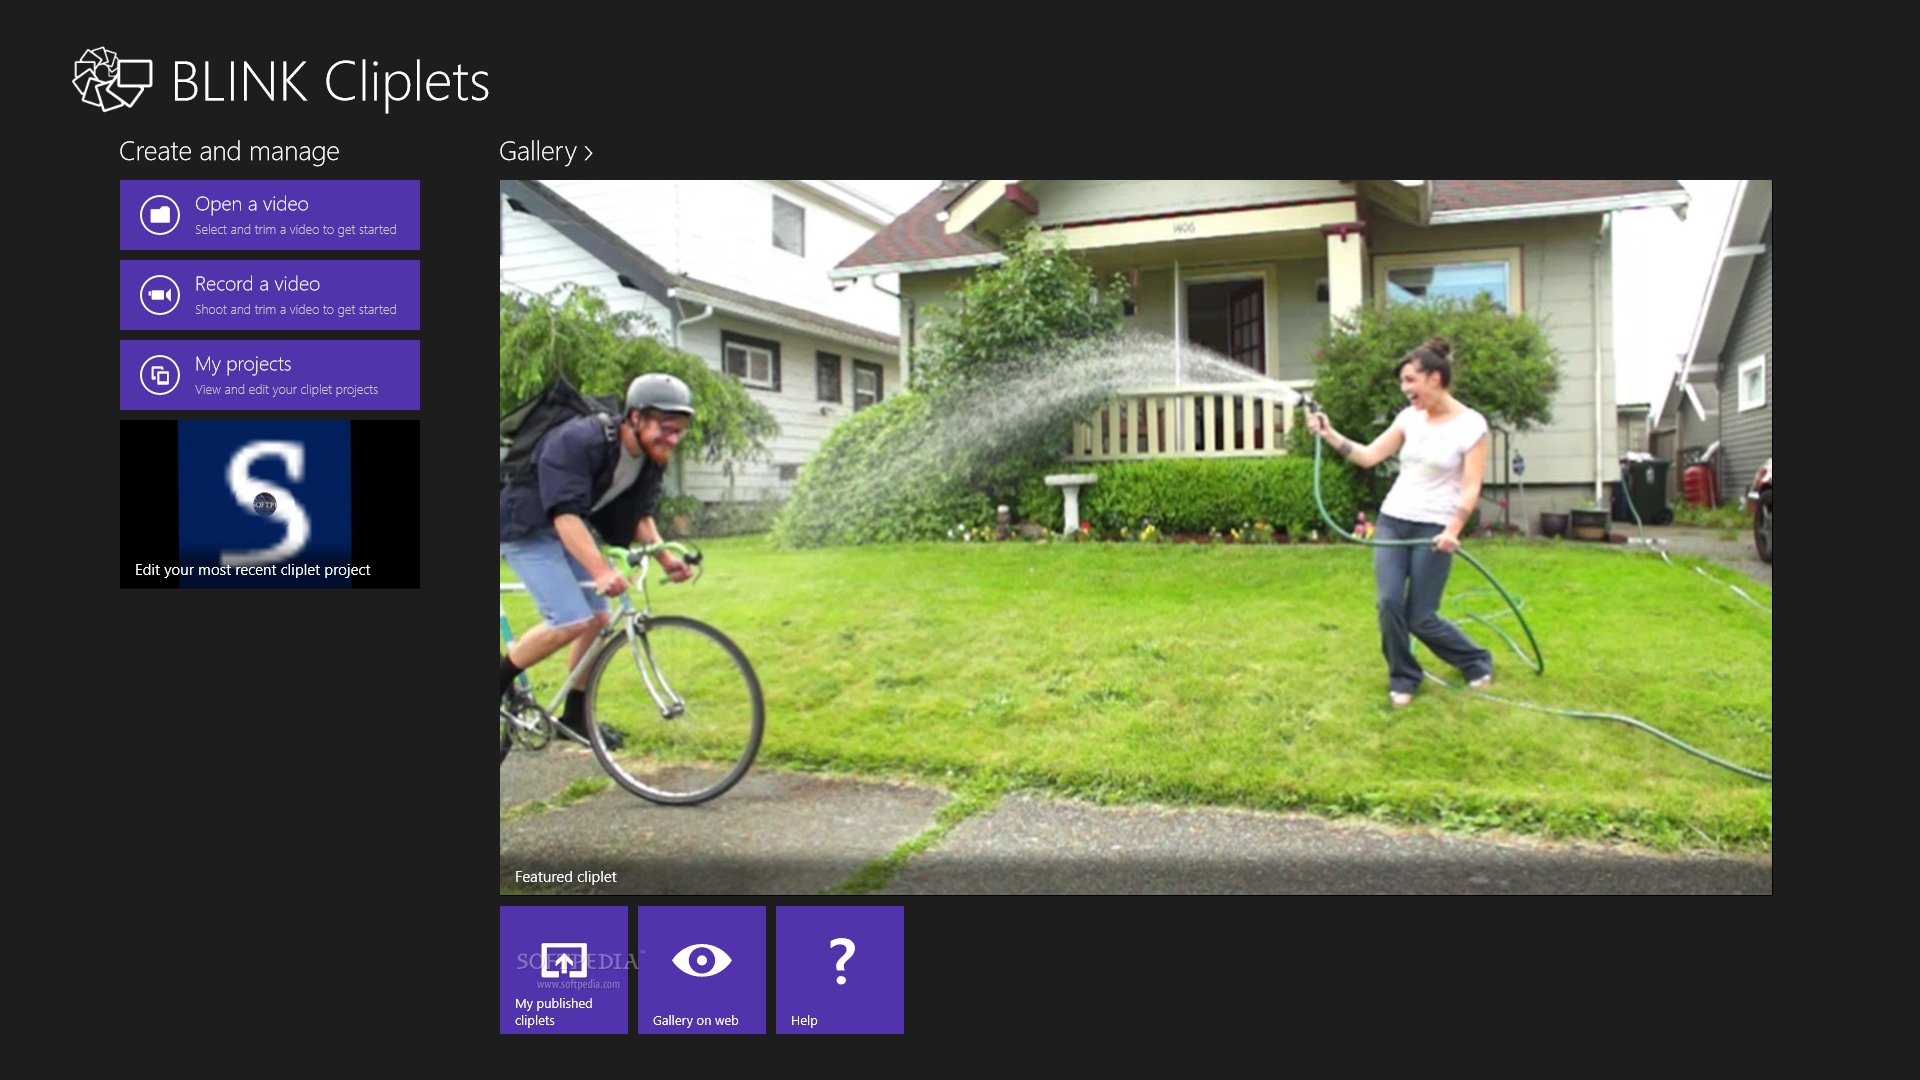Click the My published cliplets label

(x=554, y=1012)
